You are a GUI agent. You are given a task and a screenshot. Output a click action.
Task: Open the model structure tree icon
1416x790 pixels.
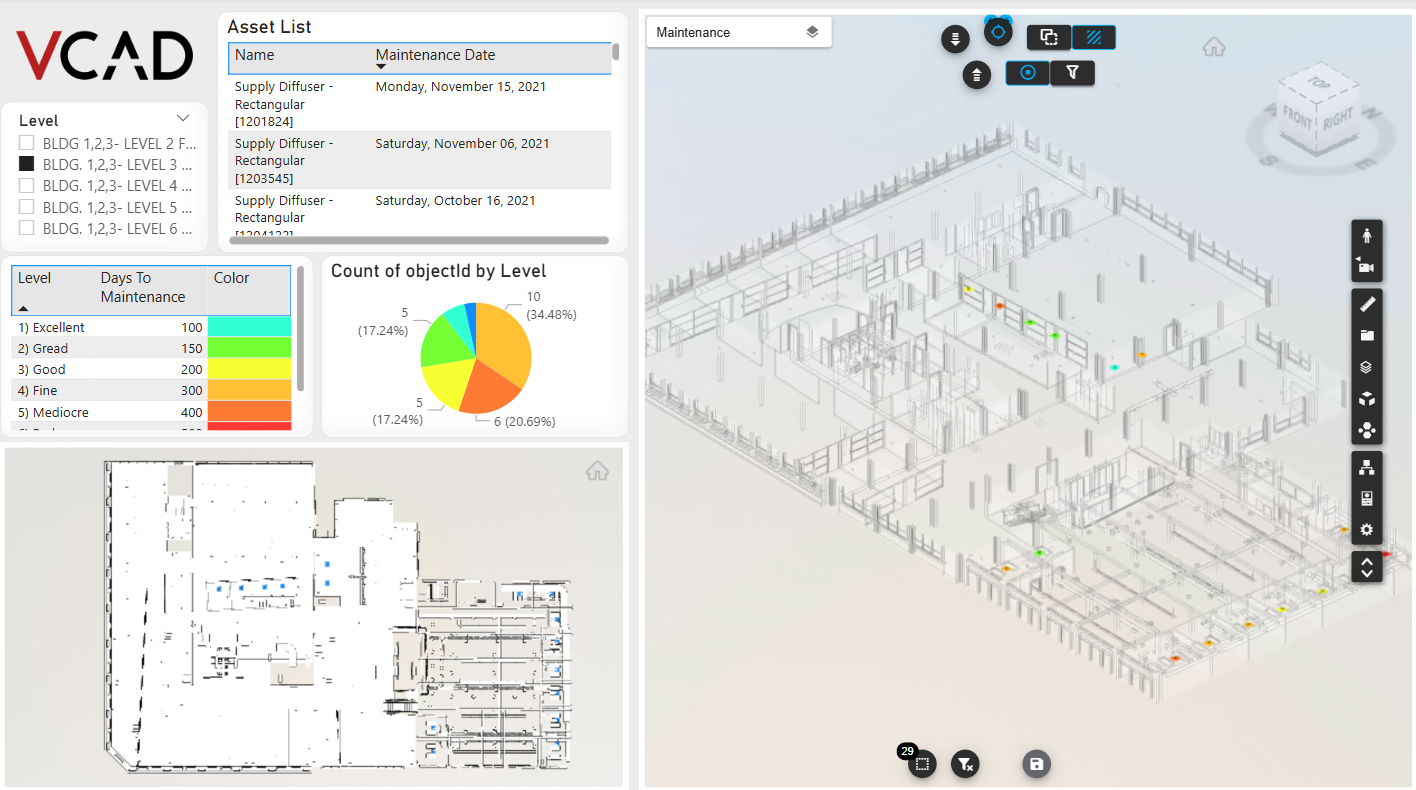click(x=1366, y=466)
